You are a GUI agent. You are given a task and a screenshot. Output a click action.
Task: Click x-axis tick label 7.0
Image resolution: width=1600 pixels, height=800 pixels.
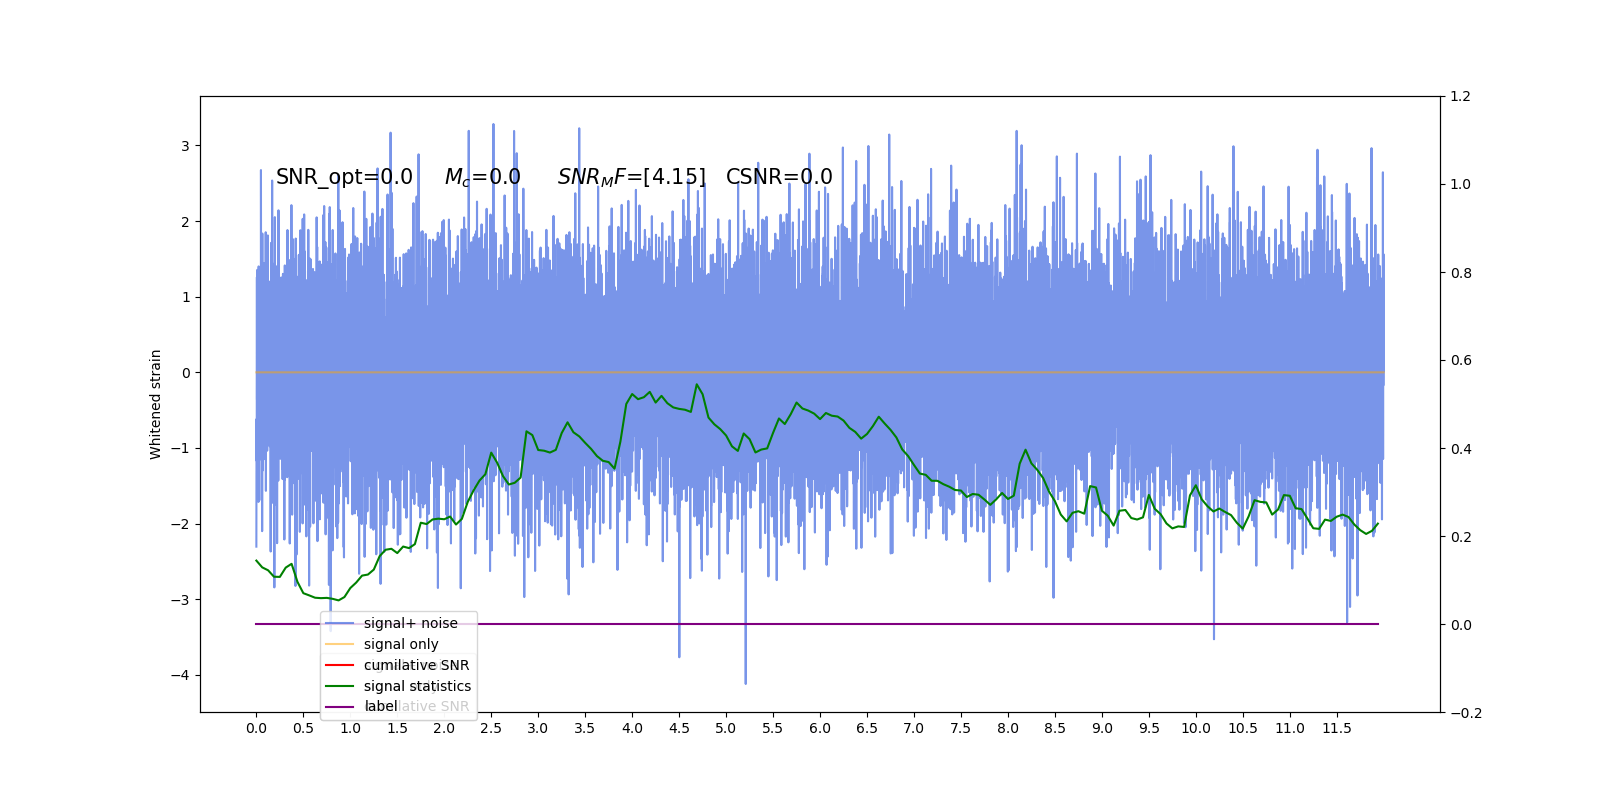point(914,728)
